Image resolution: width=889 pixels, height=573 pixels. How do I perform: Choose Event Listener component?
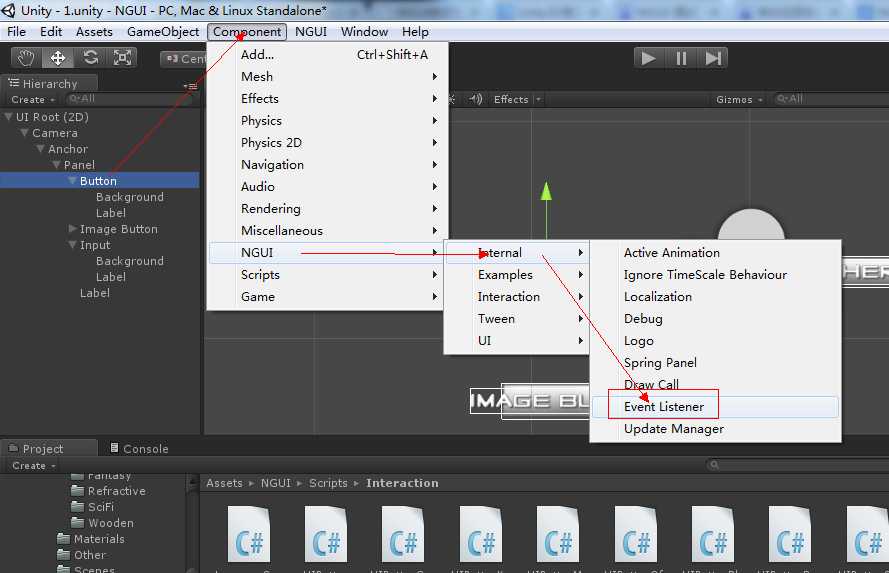[x=715, y=407]
